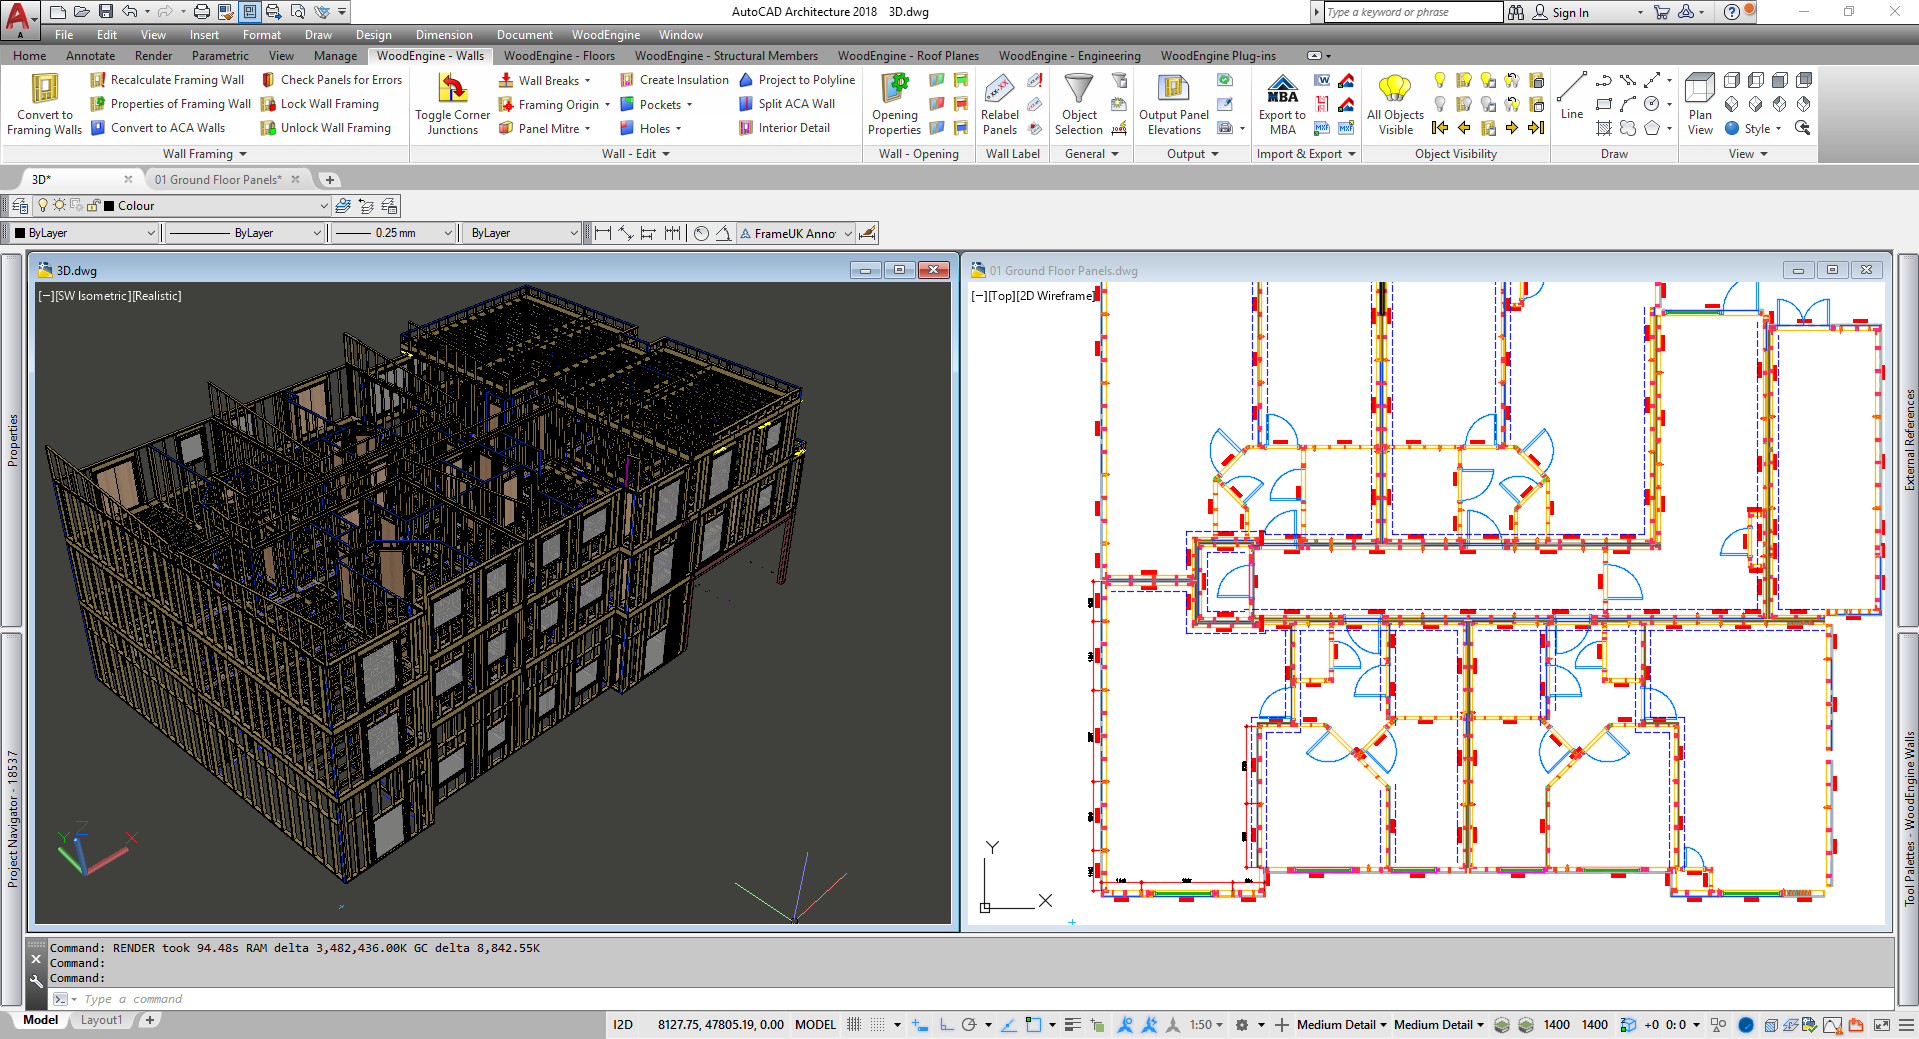This screenshot has width=1919, height=1039.
Task: Click Project to Polyline tool
Action: point(797,80)
